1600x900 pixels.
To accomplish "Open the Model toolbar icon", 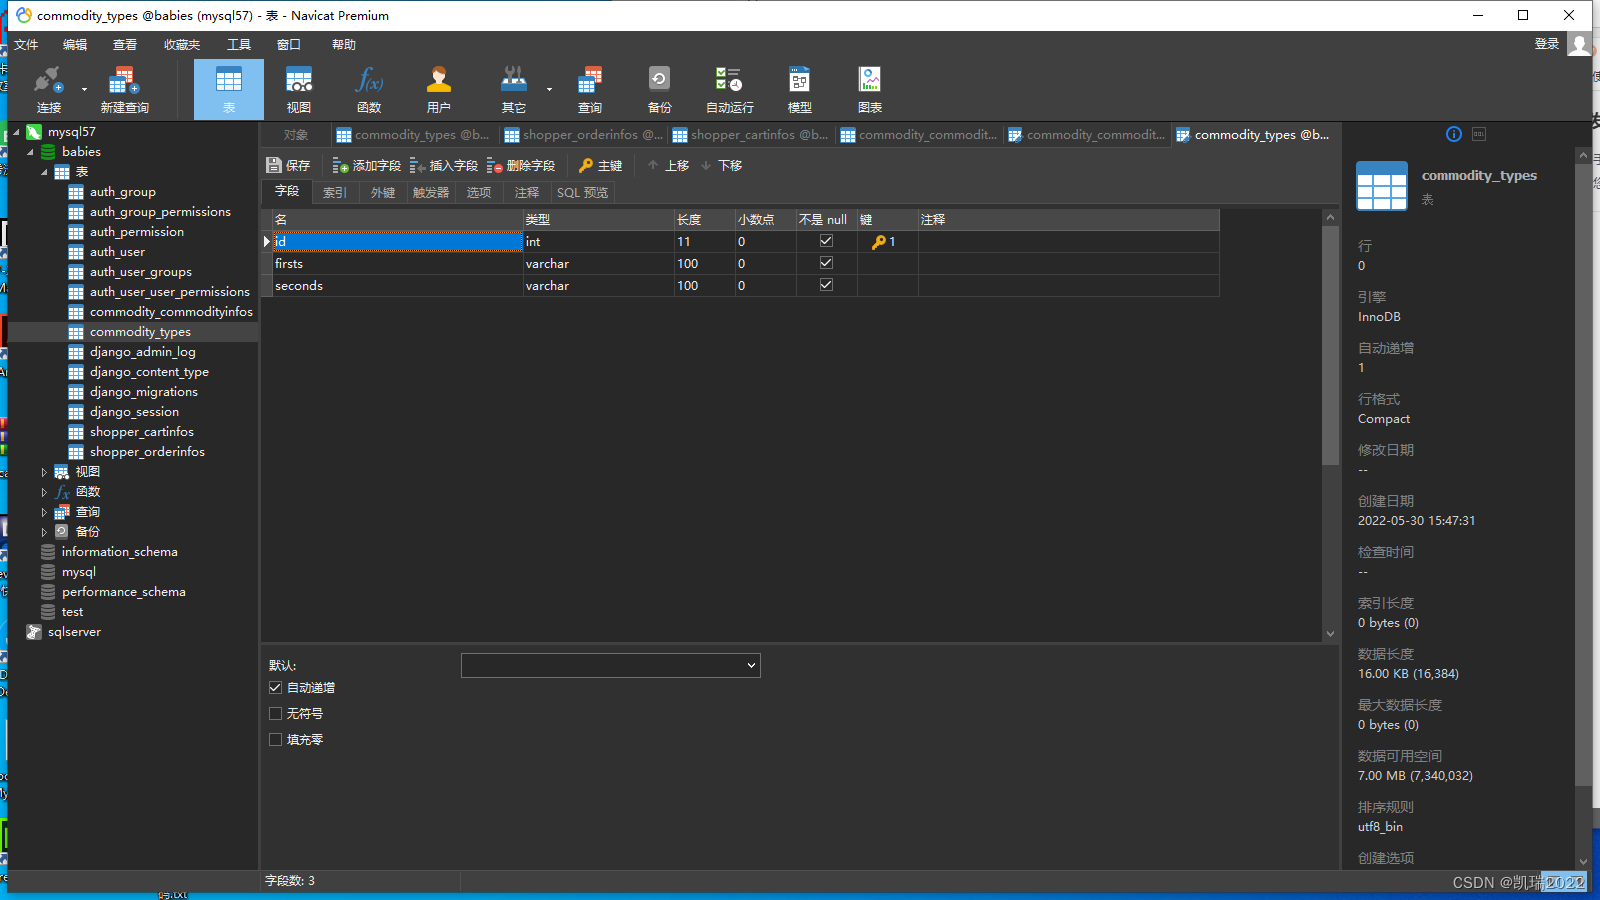I will tap(800, 90).
